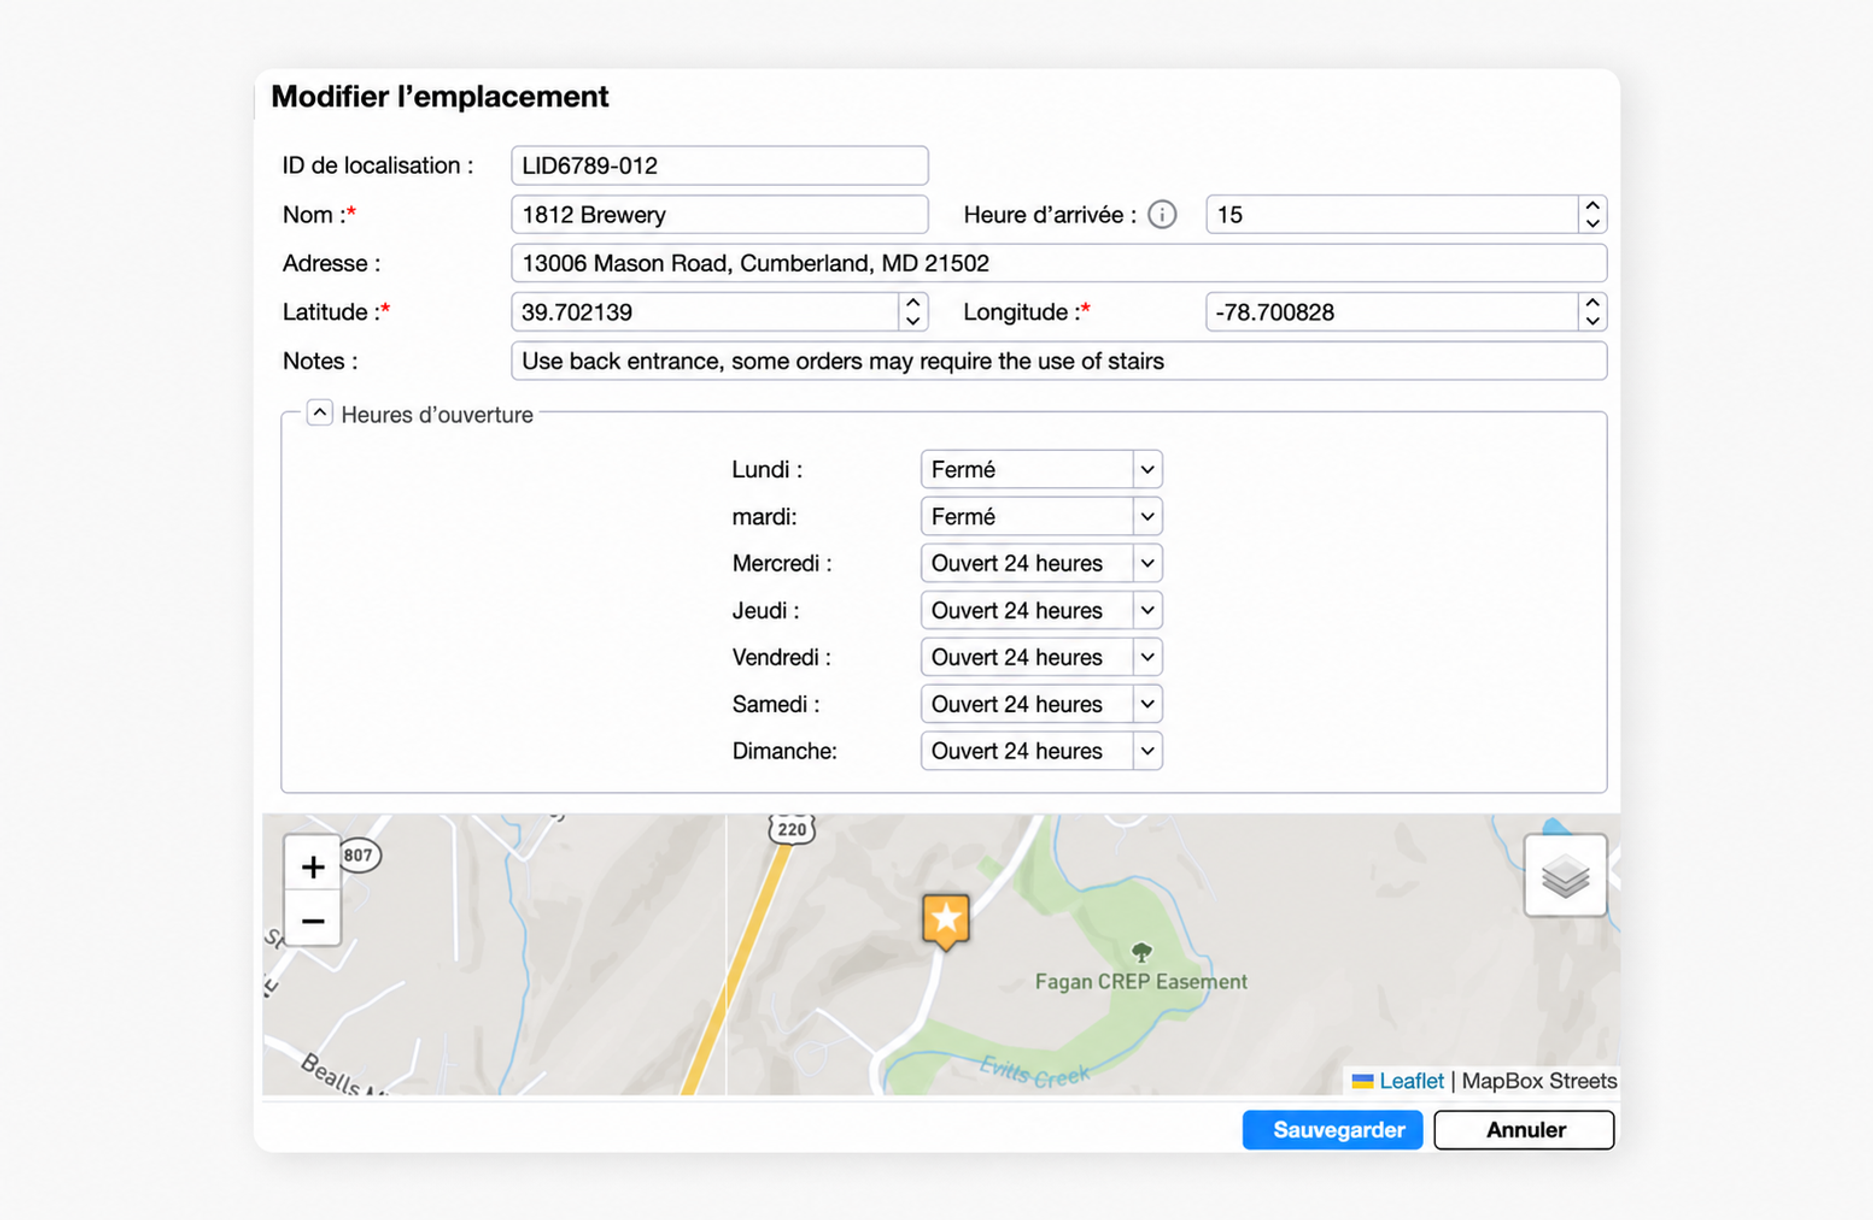Increase the Longitude value
Image resolution: width=1873 pixels, height=1220 pixels.
pyautogui.click(x=1592, y=303)
